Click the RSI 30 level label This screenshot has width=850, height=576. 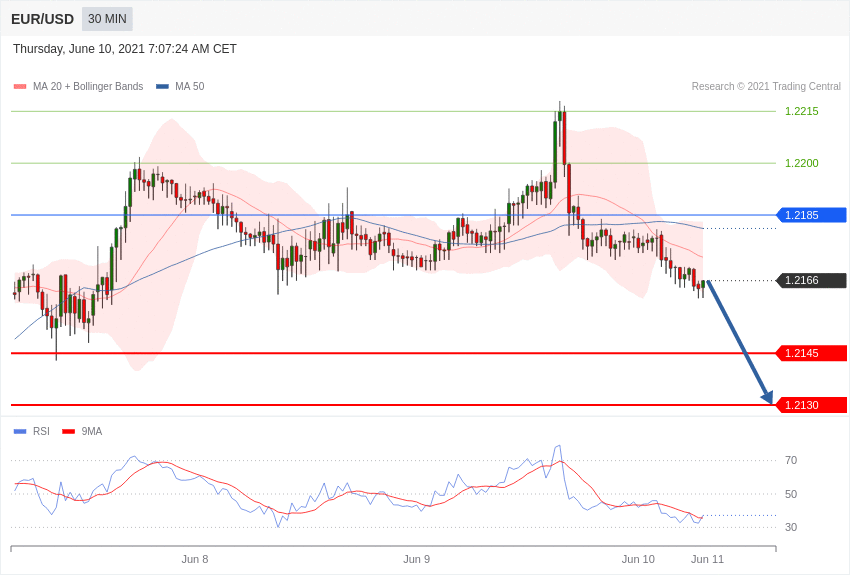[791, 527]
